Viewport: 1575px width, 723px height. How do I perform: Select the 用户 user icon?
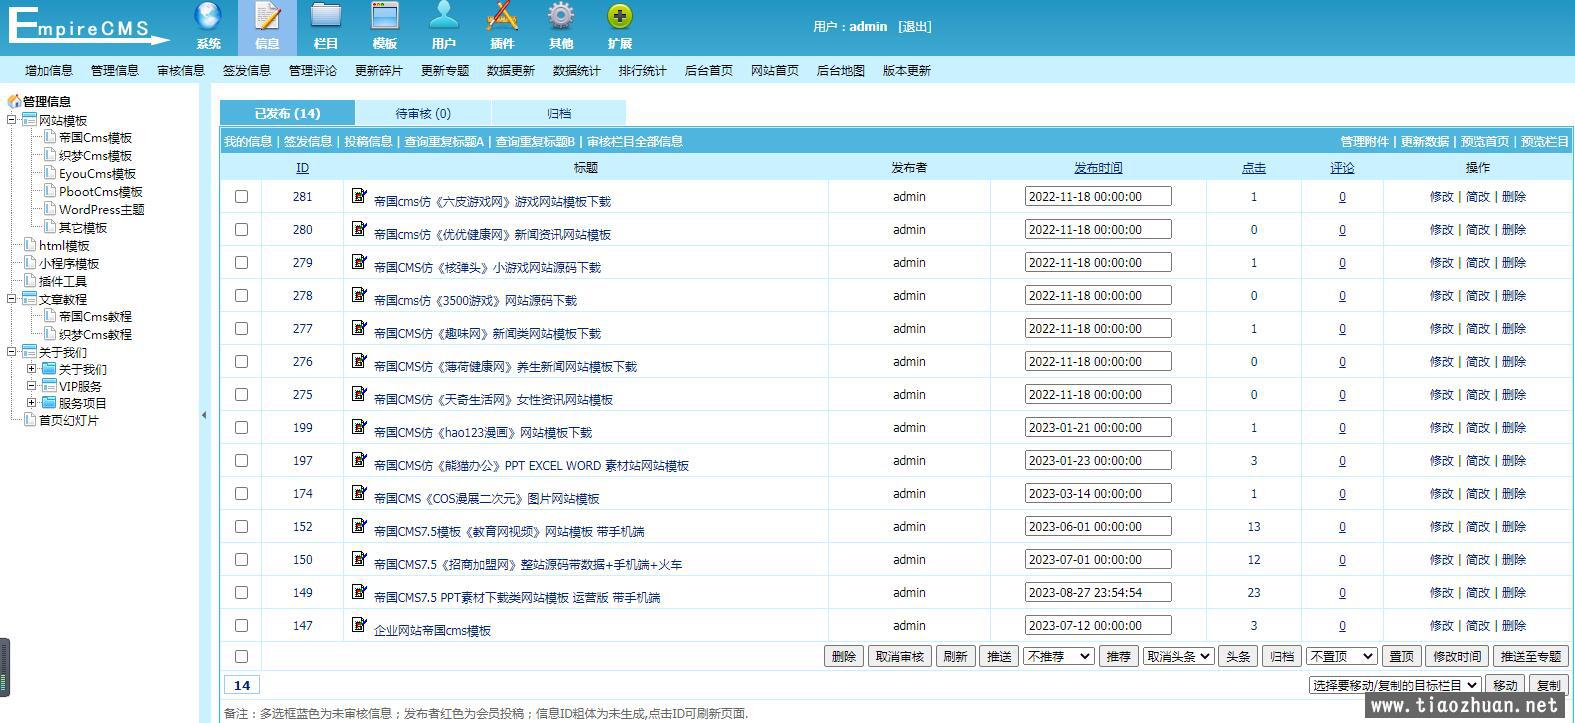point(443,17)
